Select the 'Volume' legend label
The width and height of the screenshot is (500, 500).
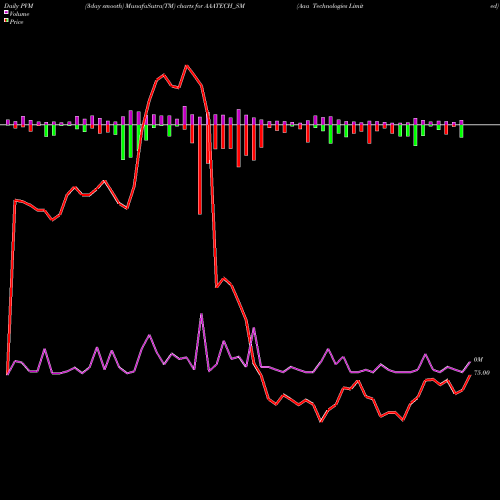(x=19, y=14)
